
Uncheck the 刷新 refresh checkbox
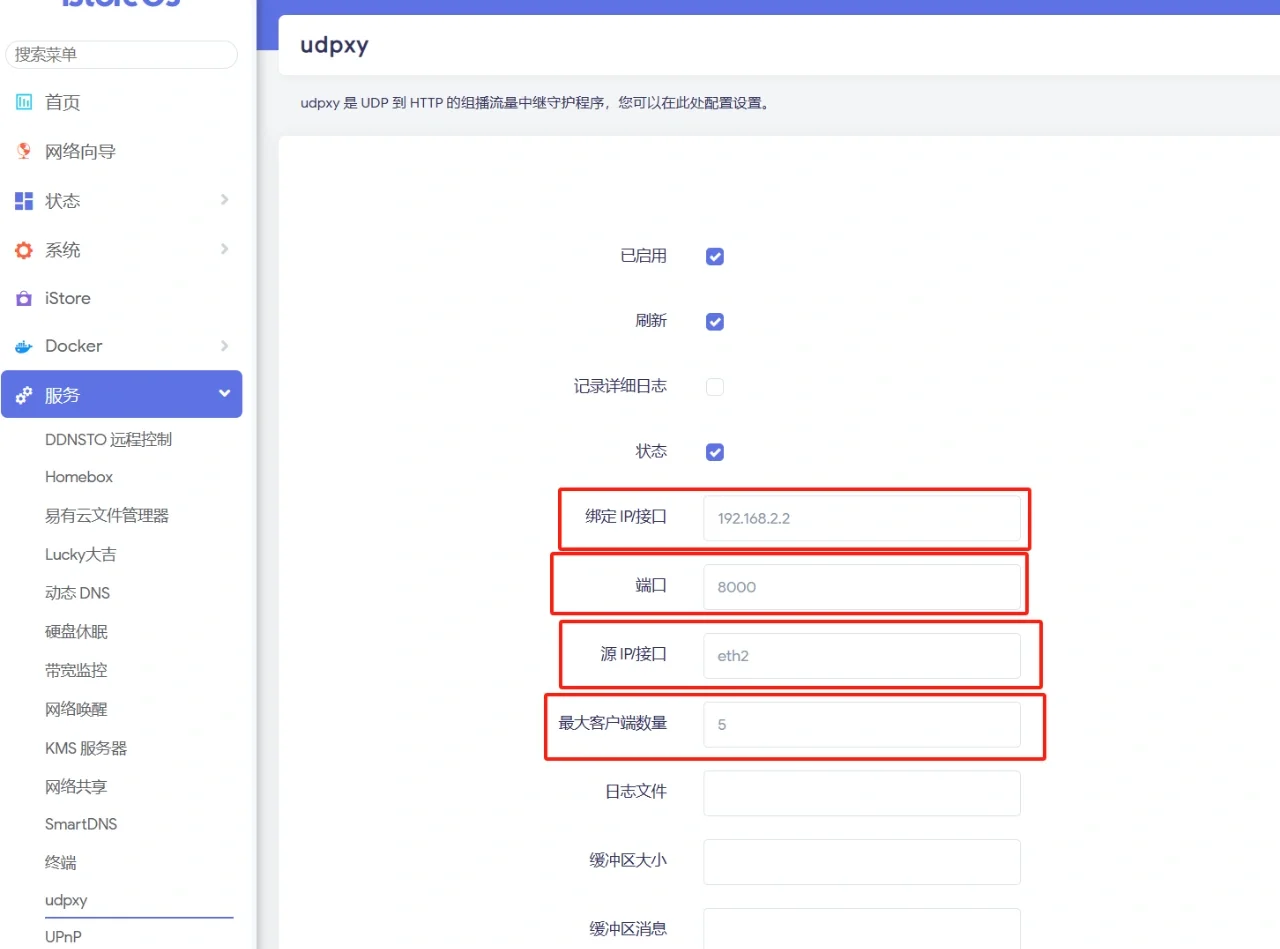pyautogui.click(x=714, y=321)
